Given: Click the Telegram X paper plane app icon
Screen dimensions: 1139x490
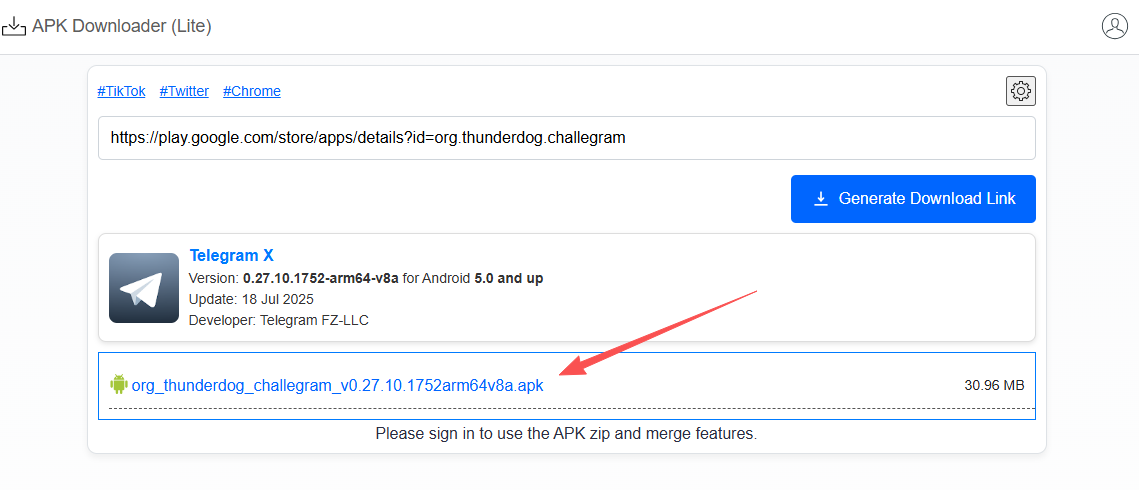Looking at the screenshot, I should point(144,288).
